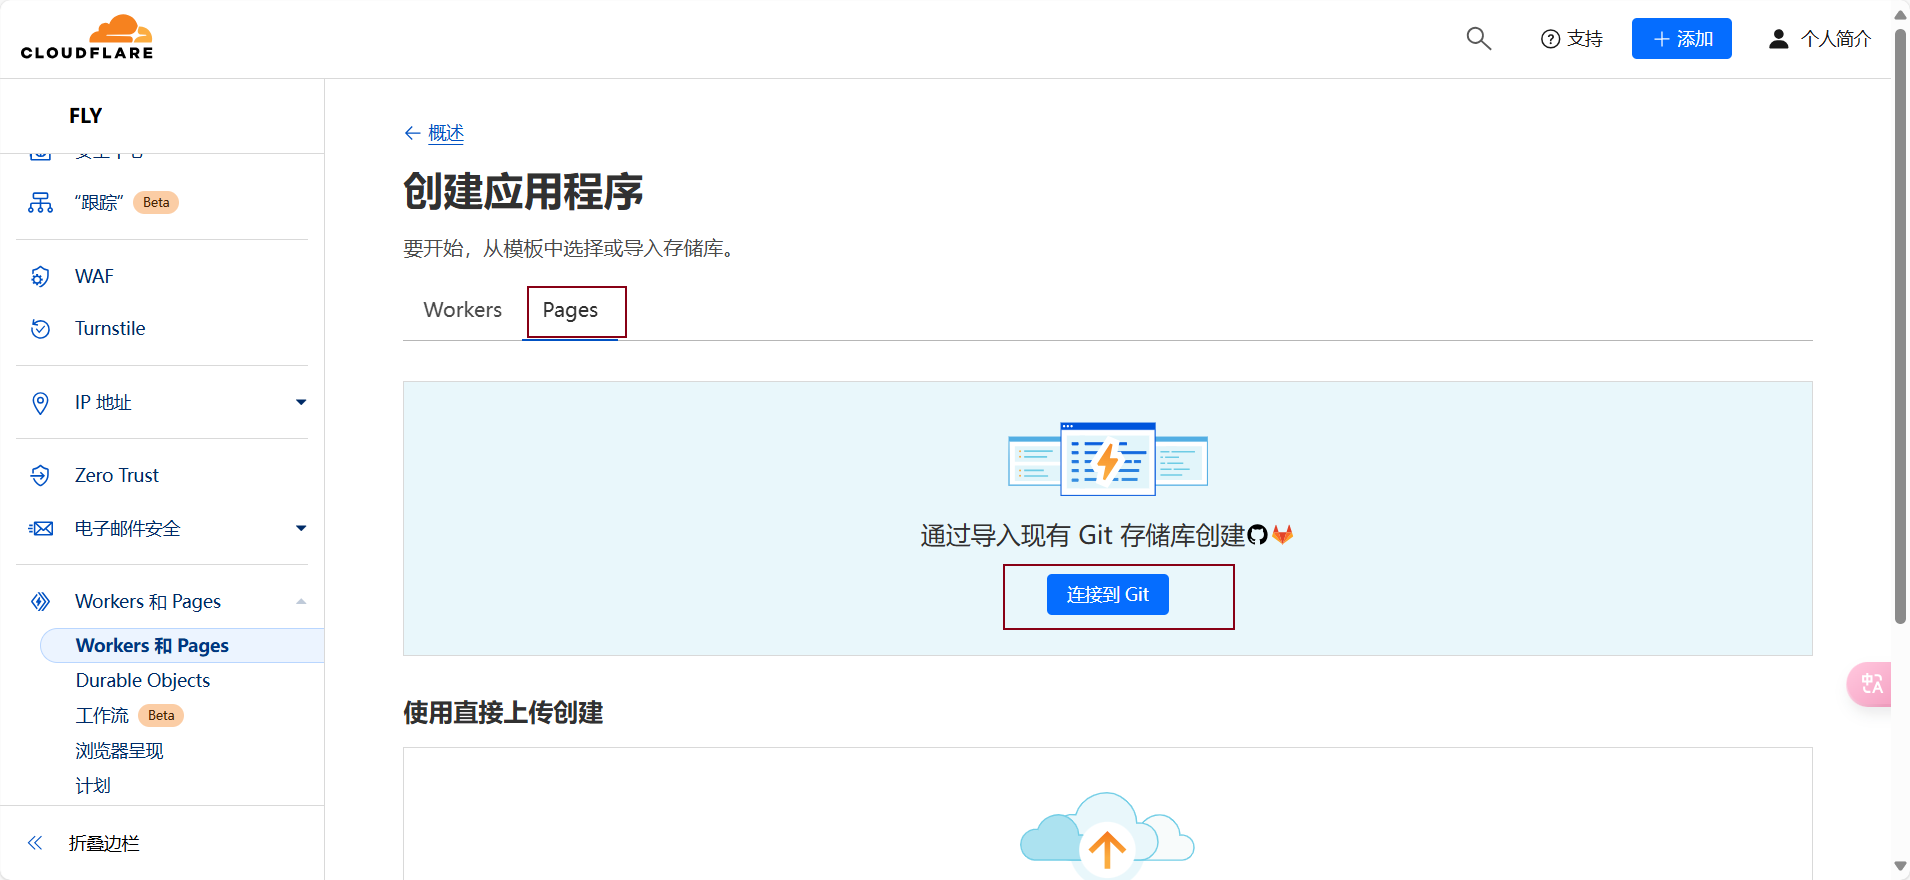Screen dimensions: 1910x880
Task: Open Durable Objects in the sidebar
Action: coord(143,681)
